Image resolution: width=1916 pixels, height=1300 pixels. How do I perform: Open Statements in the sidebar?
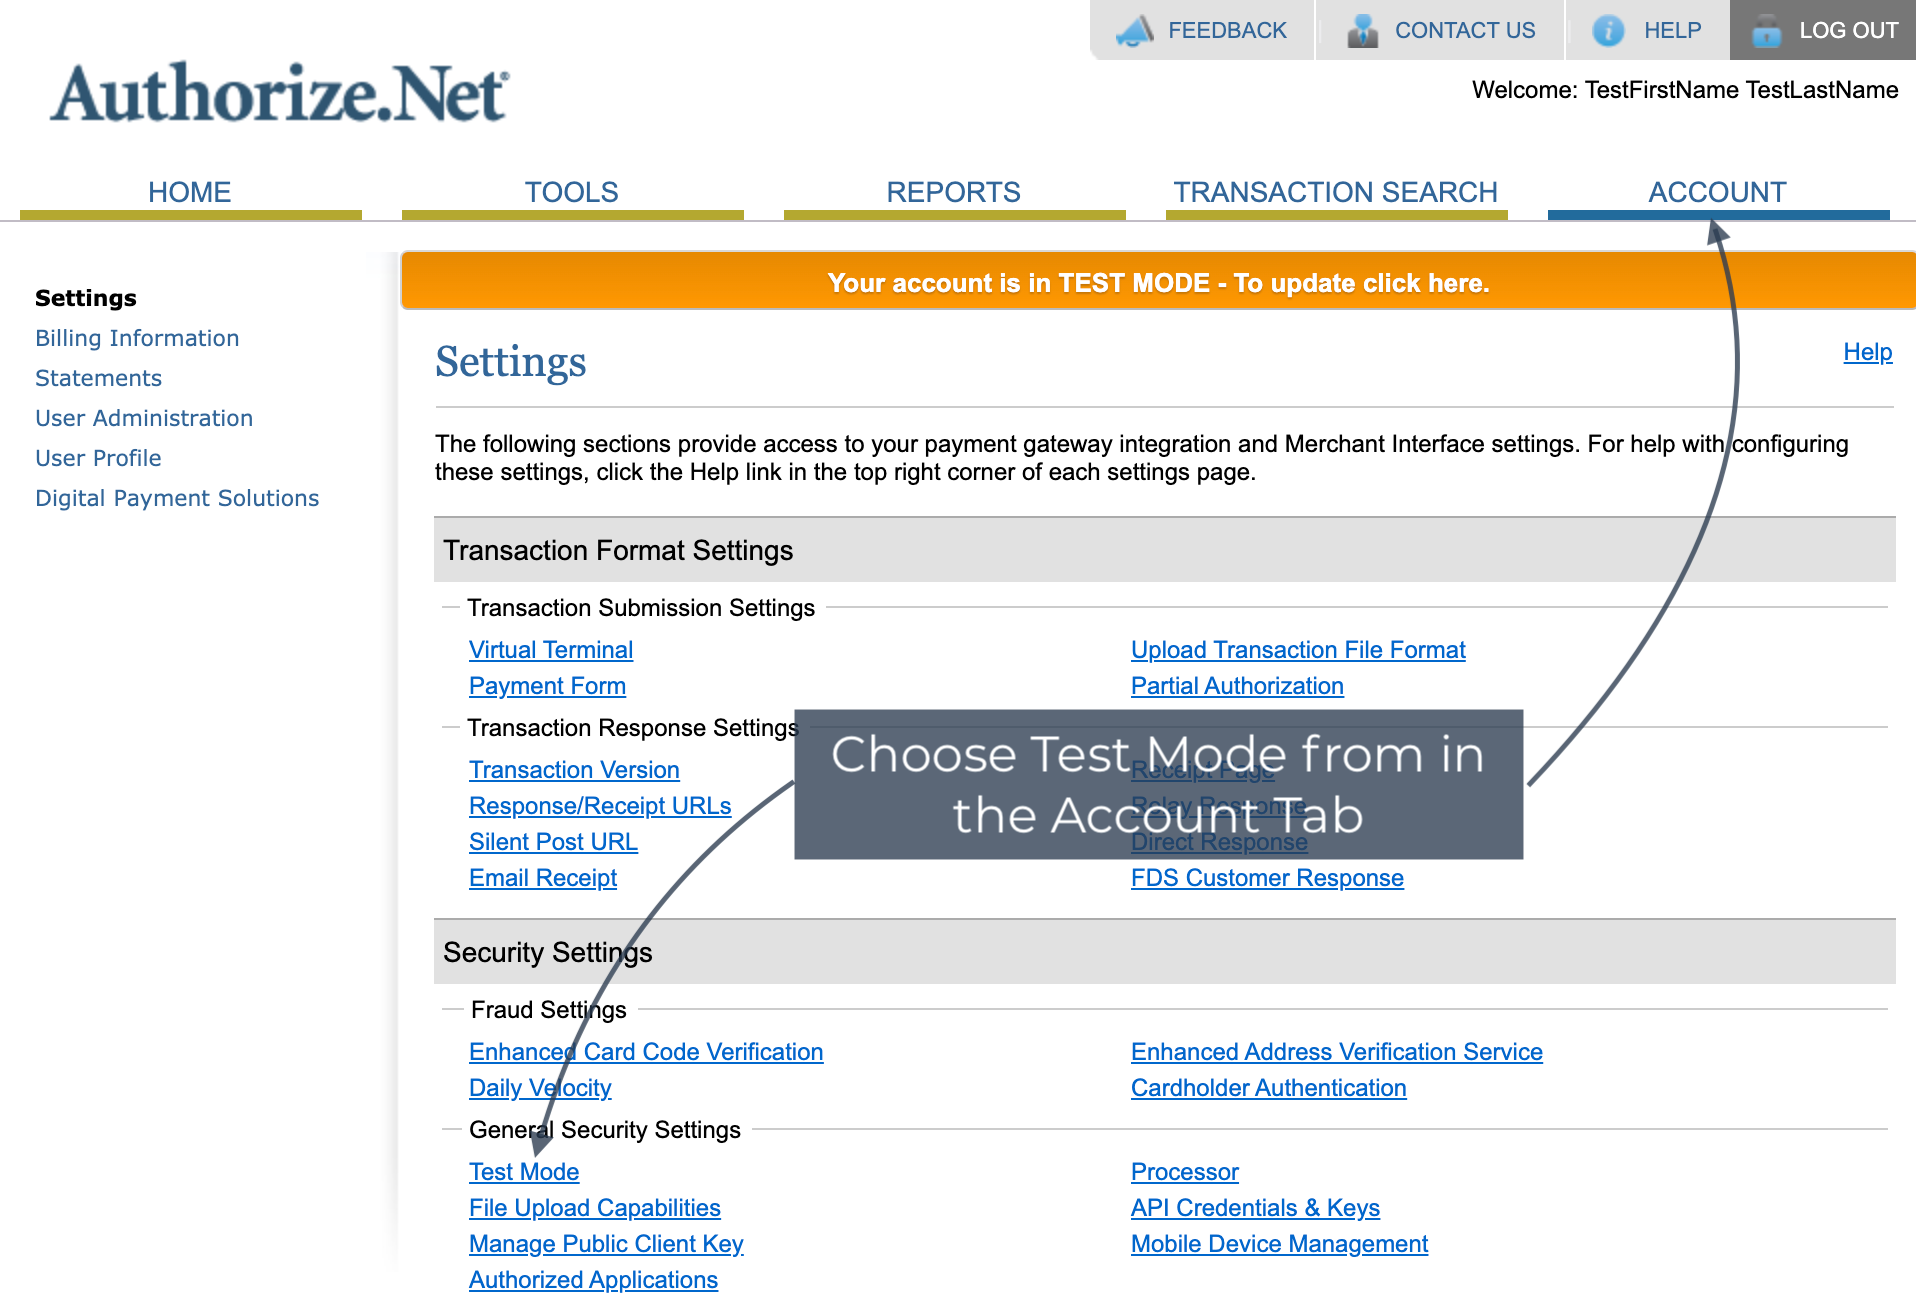(x=98, y=378)
